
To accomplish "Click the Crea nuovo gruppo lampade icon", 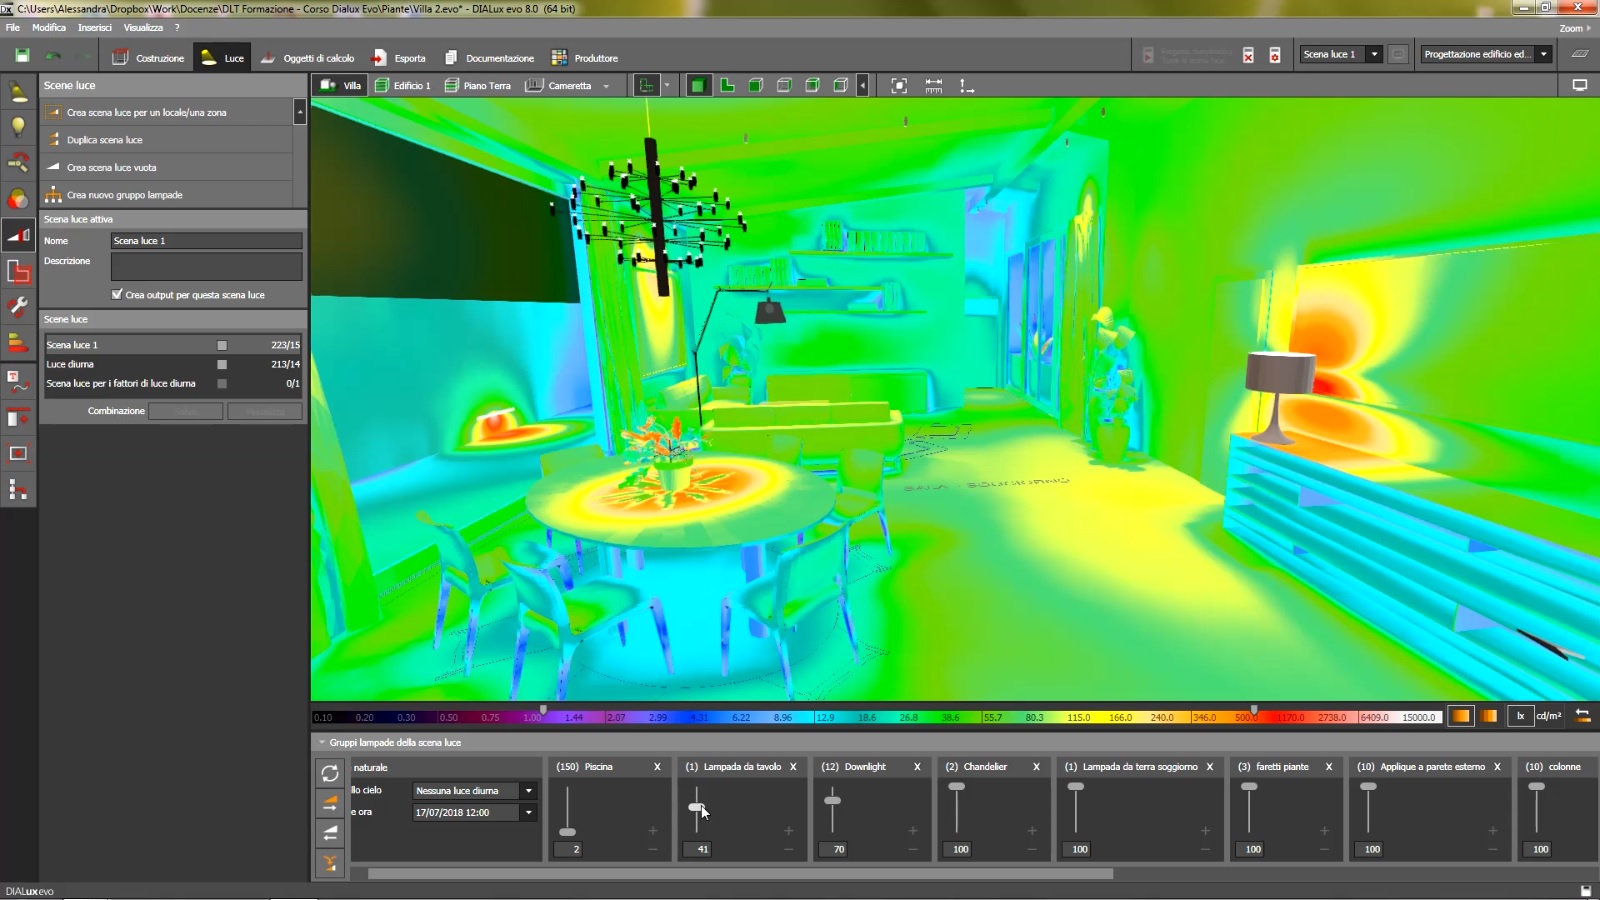I will pyautogui.click(x=53, y=195).
